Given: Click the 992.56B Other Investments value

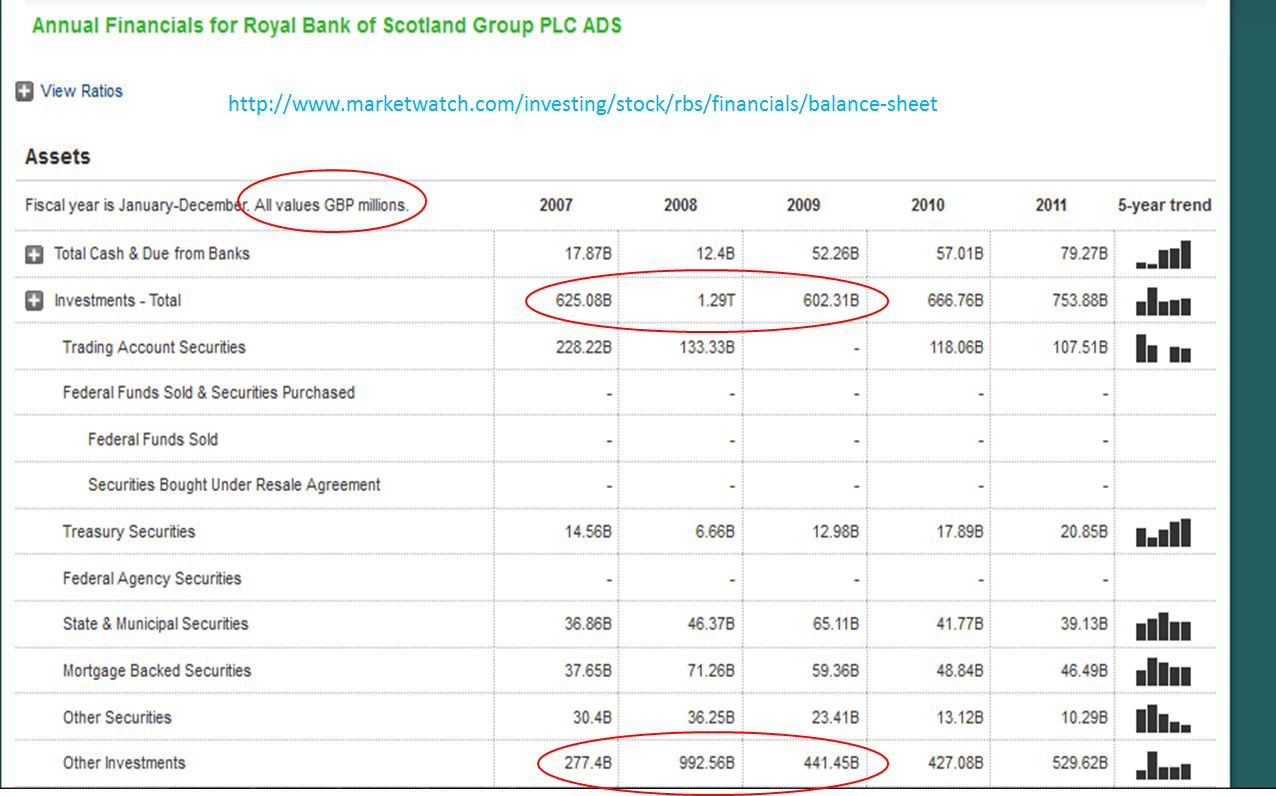Looking at the screenshot, I should click(x=705, y=764).
